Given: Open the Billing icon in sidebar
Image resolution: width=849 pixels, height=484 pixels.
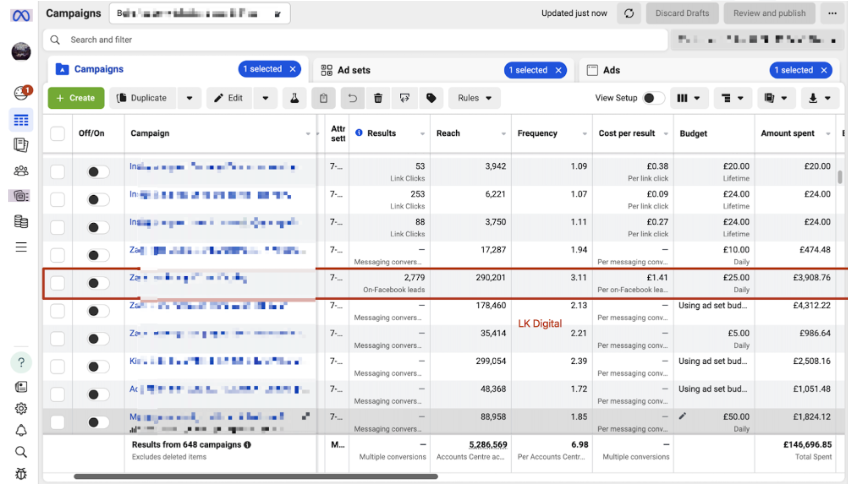Looking at the screenshot, I should [x=21, y=221].
